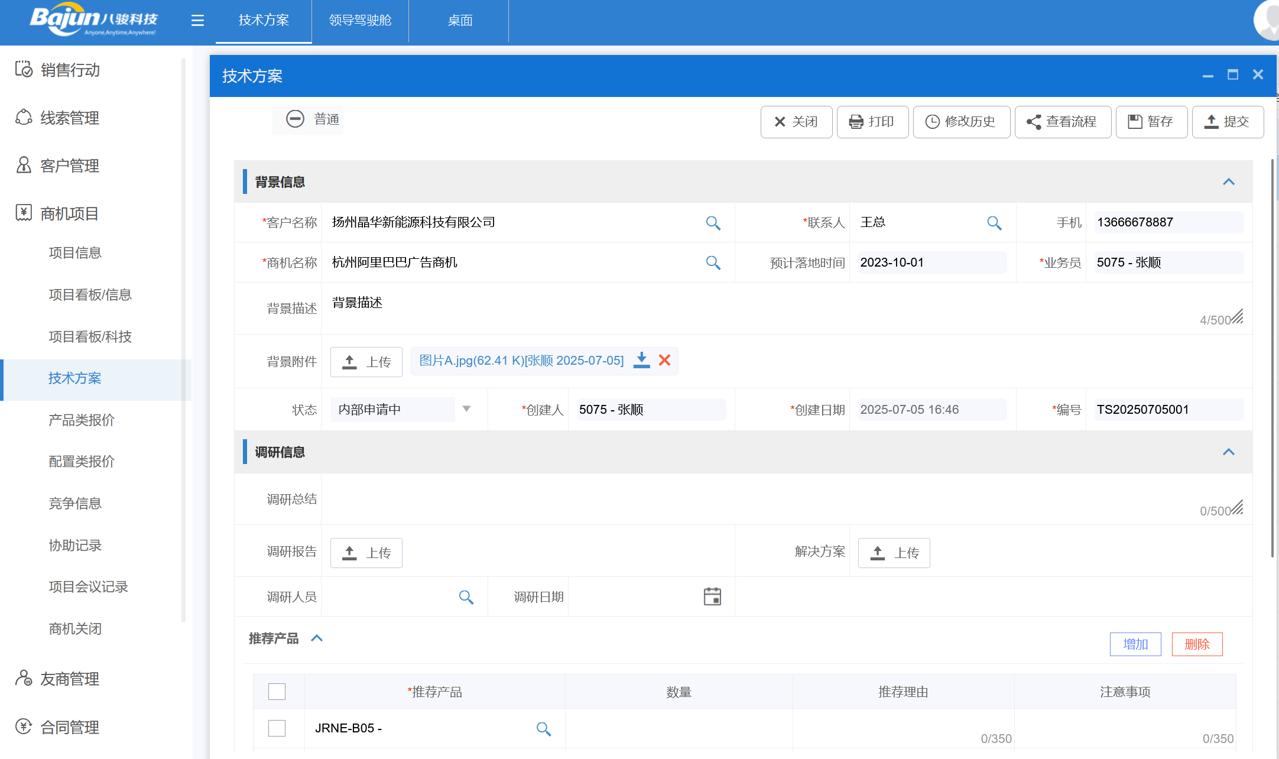1279x759 pixels.
Task: Open the 客户名称 search magnifier
Action: 713,222
